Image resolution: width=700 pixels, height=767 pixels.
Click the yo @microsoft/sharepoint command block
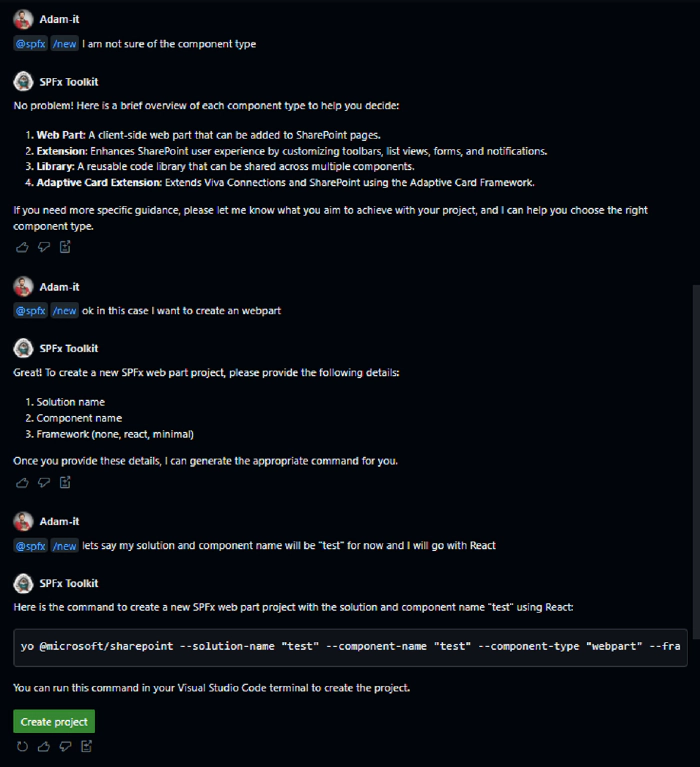(350, 647)
